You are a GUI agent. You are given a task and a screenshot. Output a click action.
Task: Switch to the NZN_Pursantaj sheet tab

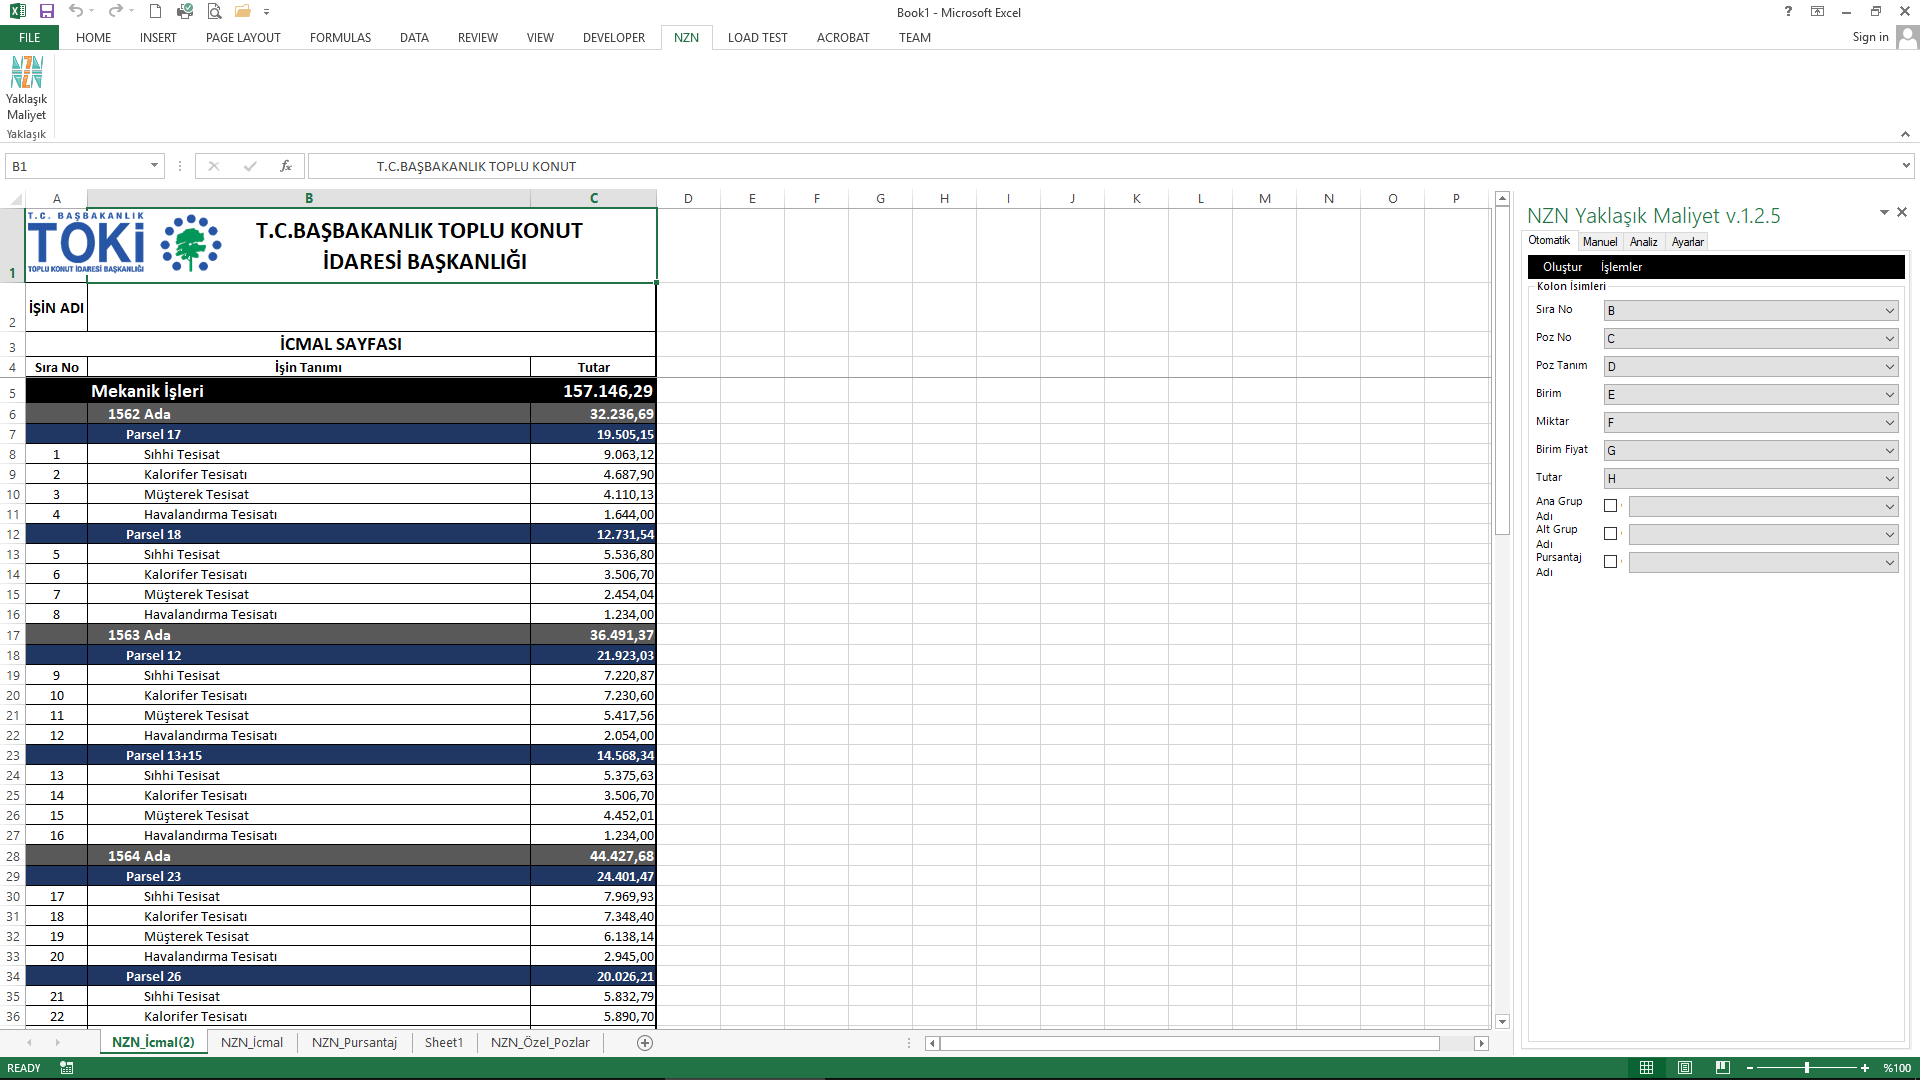pyautogui.click(x=354, y=1043)
